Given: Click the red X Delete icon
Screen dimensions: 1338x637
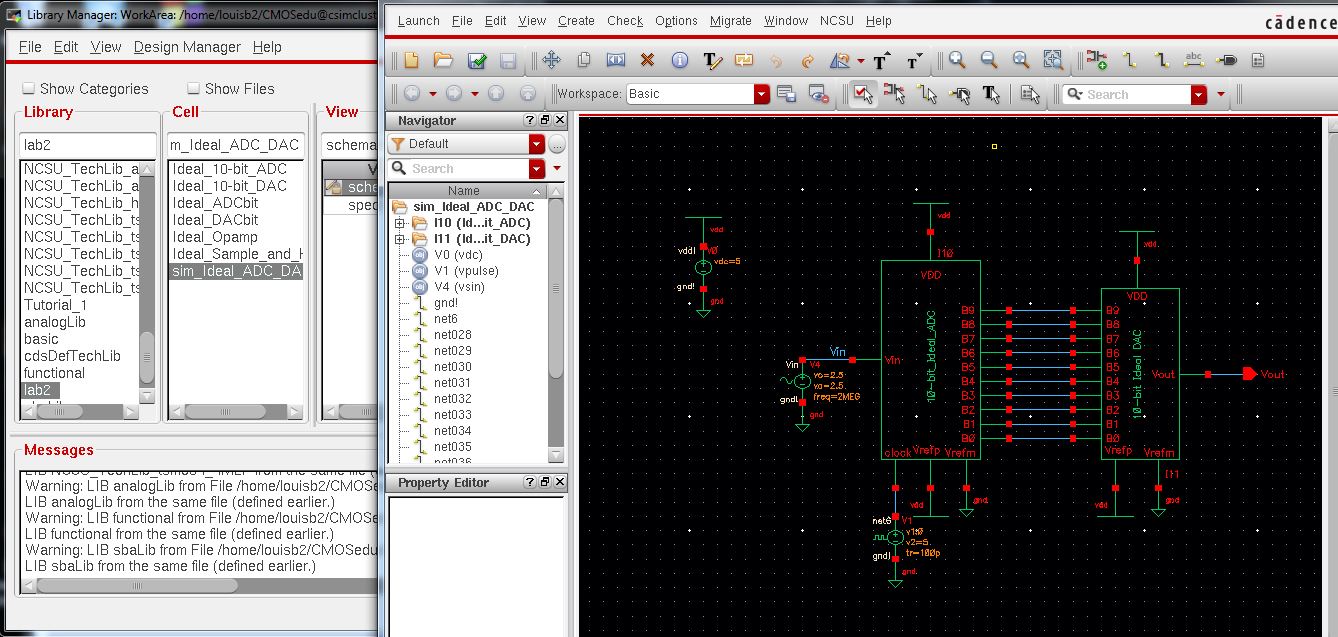Looking at the screenshot, I should [x=647, y=61].
